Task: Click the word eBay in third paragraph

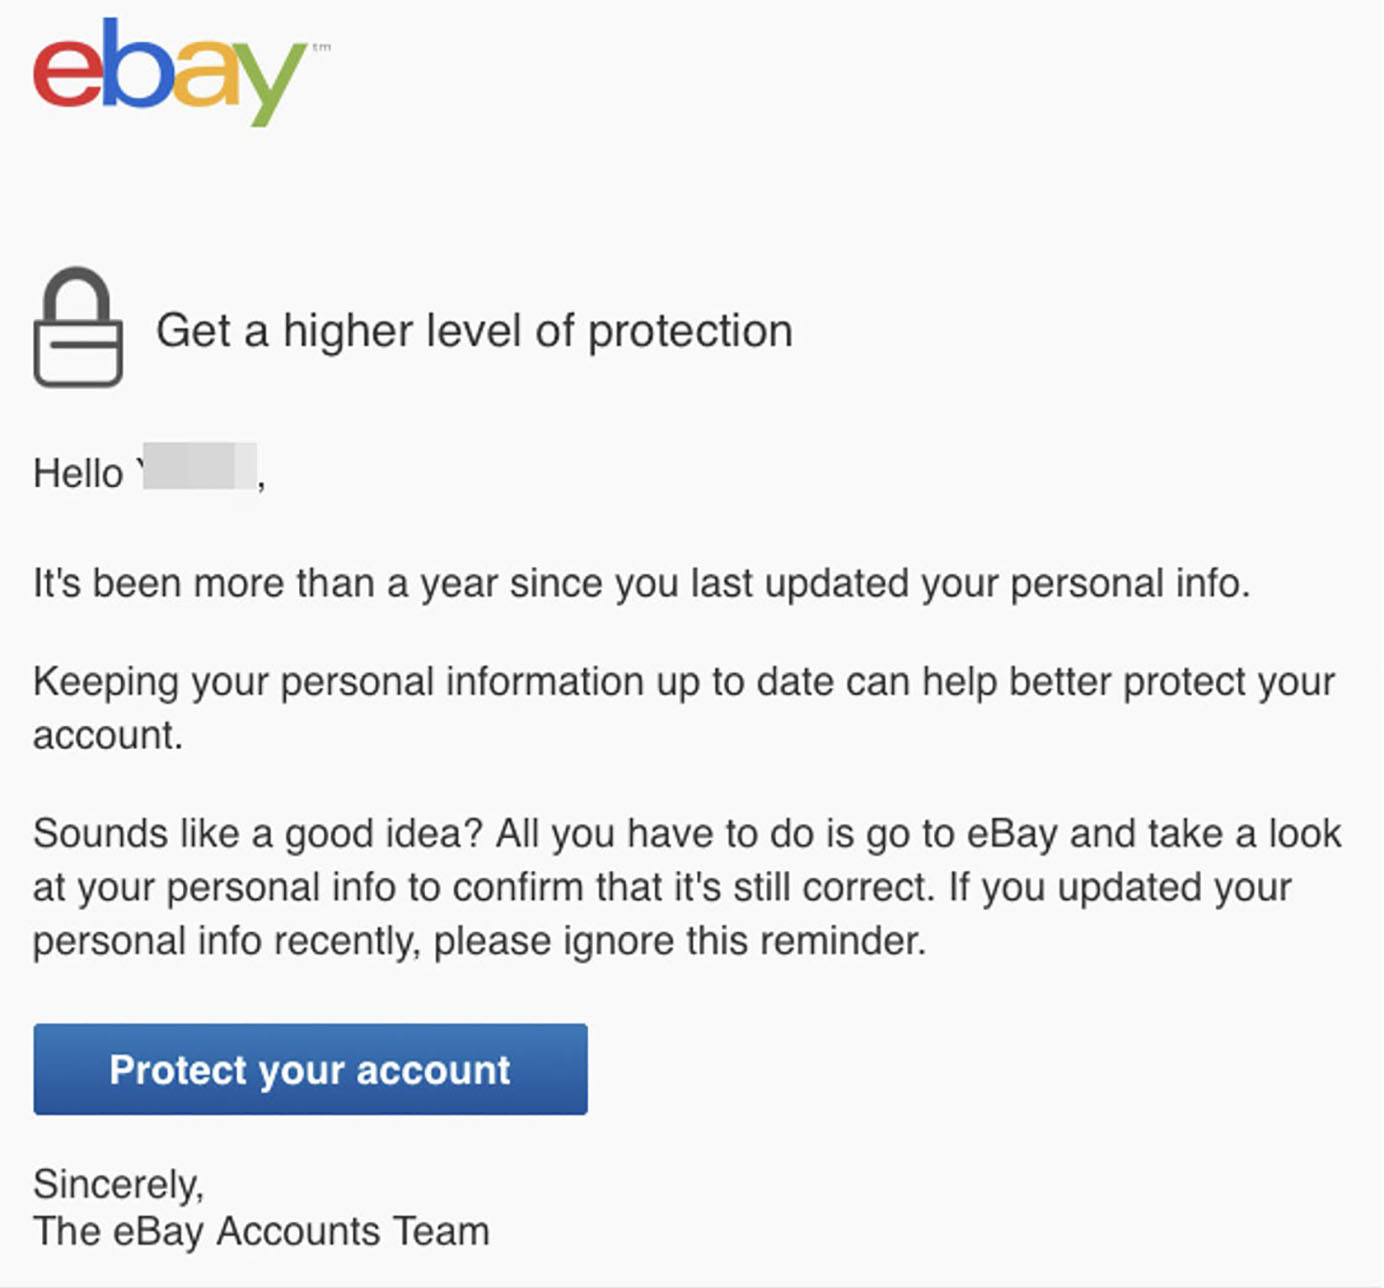Action: click(x=1012, y=834)
